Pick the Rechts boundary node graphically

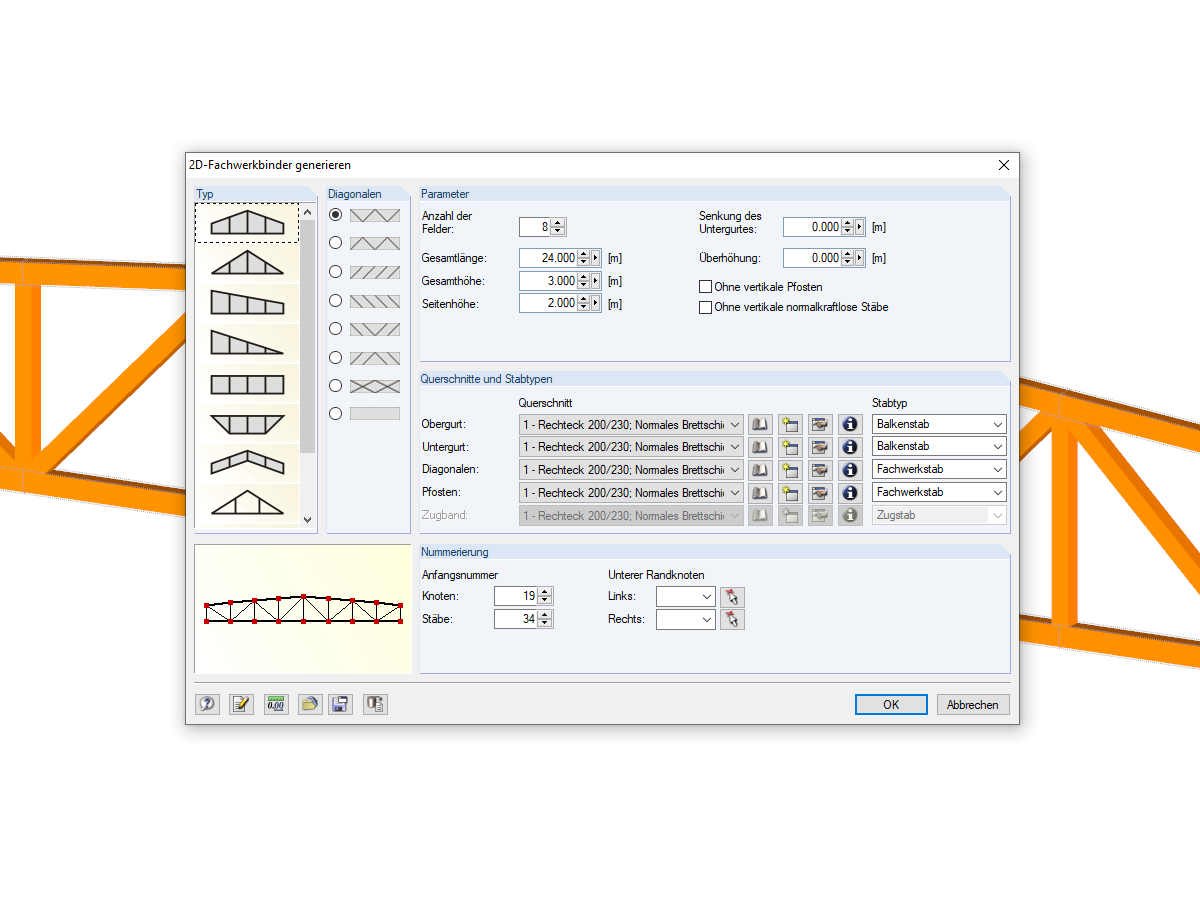[732, 620]
